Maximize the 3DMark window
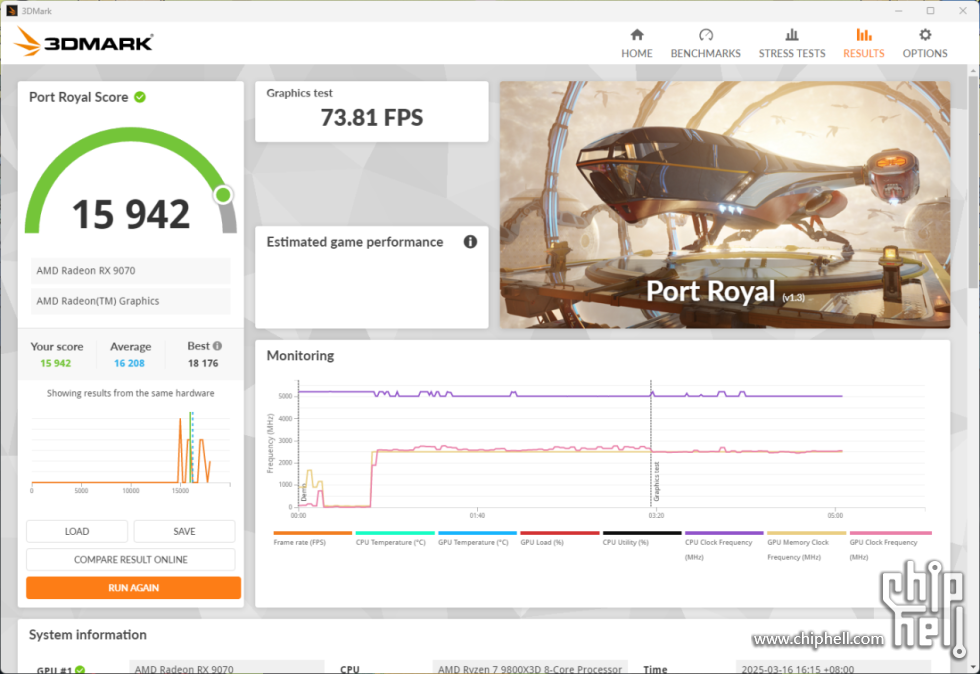This screenshot has width=980, height=674. 930,11
